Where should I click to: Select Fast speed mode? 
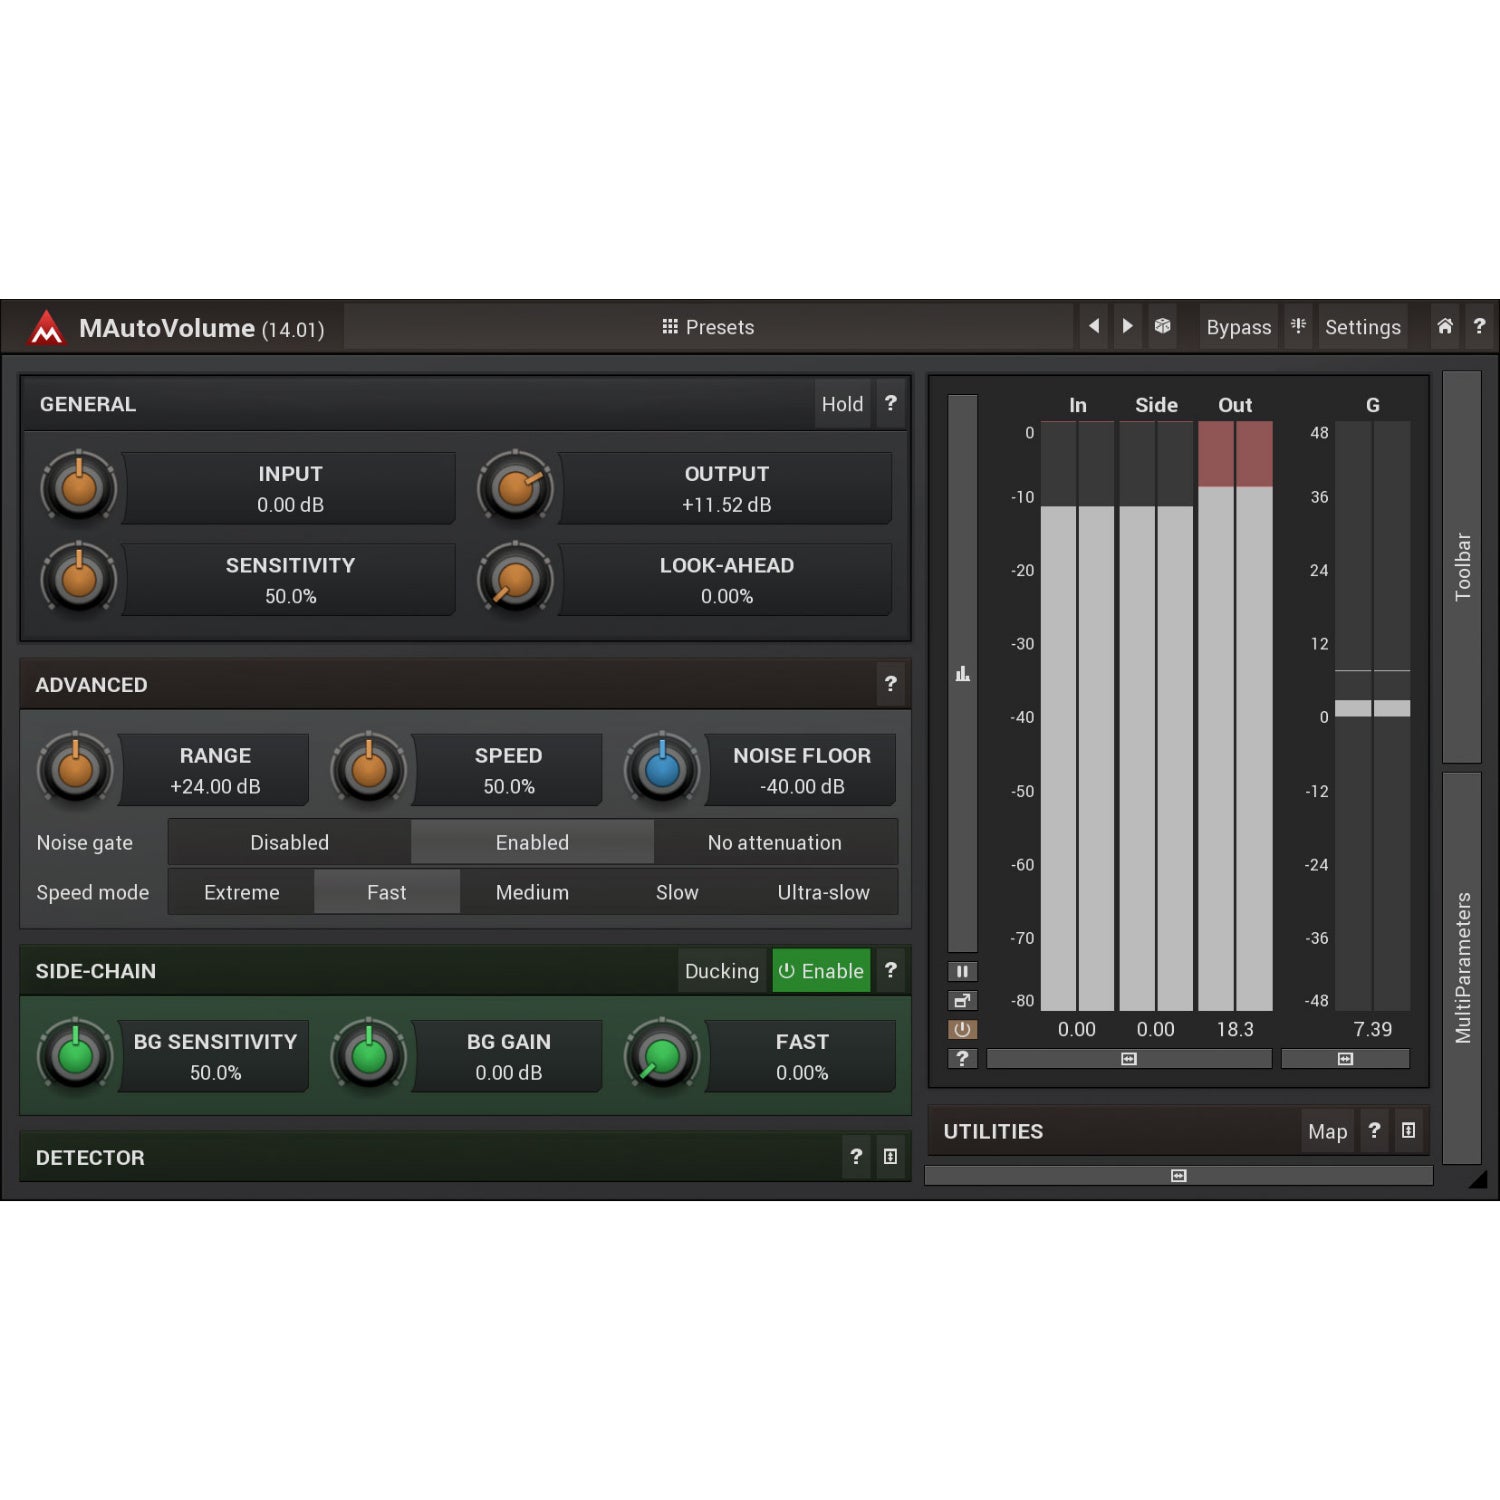(x=387, y=892)
